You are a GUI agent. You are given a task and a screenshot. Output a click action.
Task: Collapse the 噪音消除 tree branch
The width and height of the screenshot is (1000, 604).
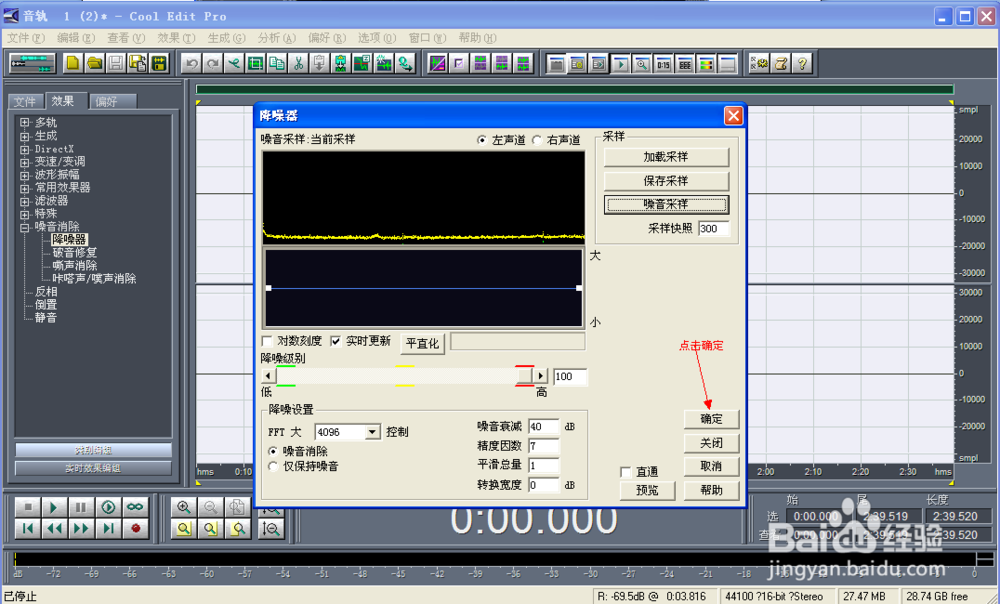(x=23, y=226)
